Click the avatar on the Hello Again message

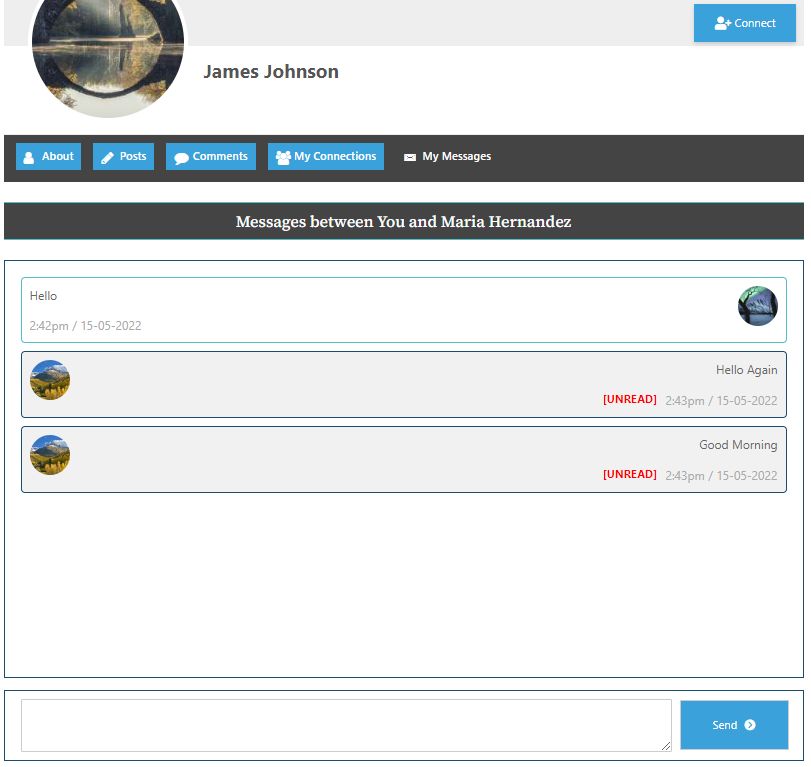point(50,380)
